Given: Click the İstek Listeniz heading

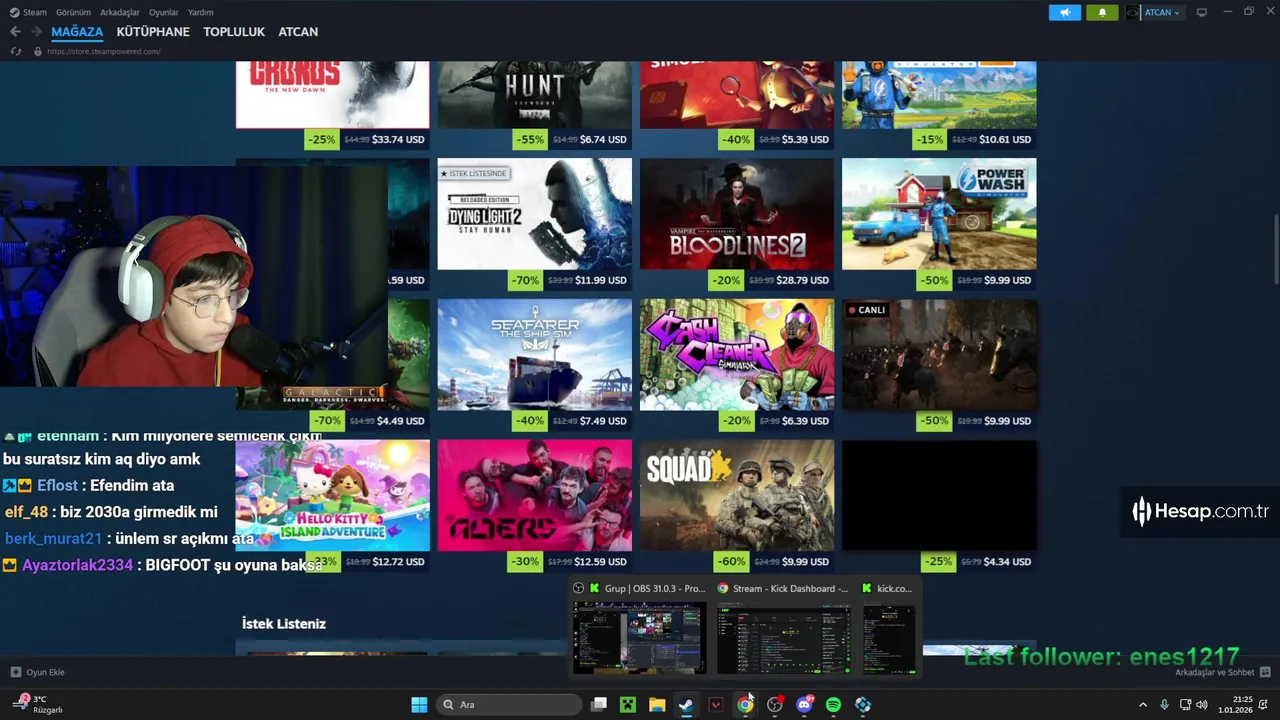Looking at the screenshot, I should pyautogui.click(x=284, y=623).
